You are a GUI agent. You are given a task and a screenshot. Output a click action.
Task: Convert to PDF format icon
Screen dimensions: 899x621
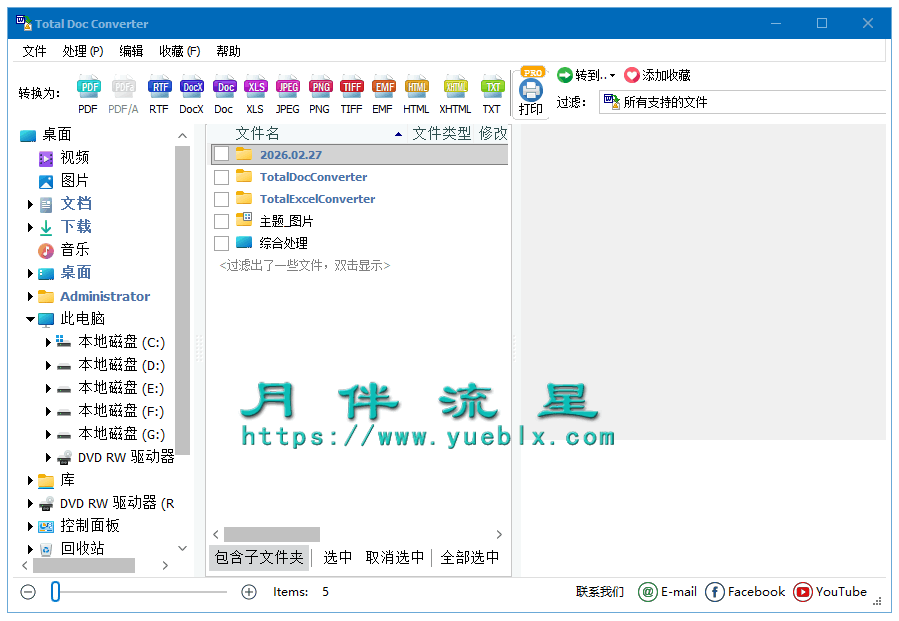click(88, 94)
